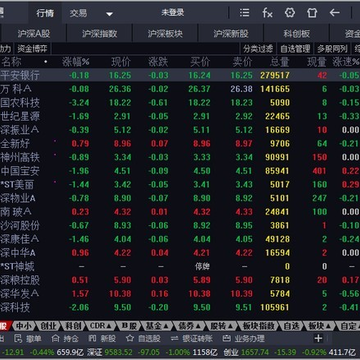Open the 沪深A股 market tab
Image resolution: width=360 pixels, height=360 pixels.
[x=34, y=34]
